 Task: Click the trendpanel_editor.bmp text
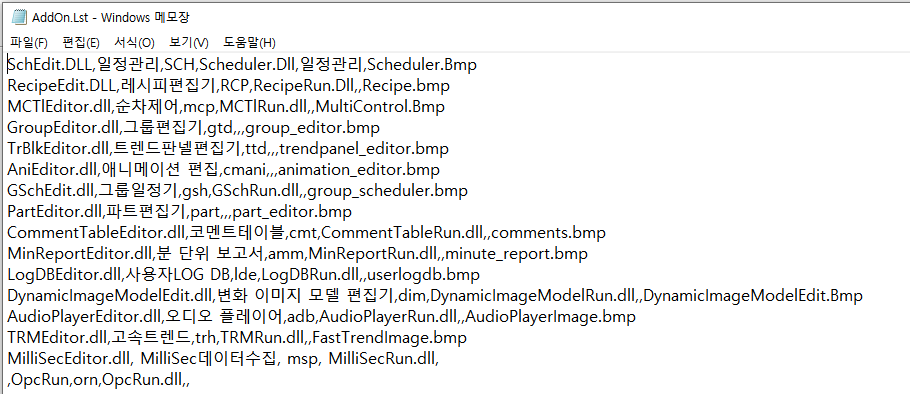pos(364,149)
